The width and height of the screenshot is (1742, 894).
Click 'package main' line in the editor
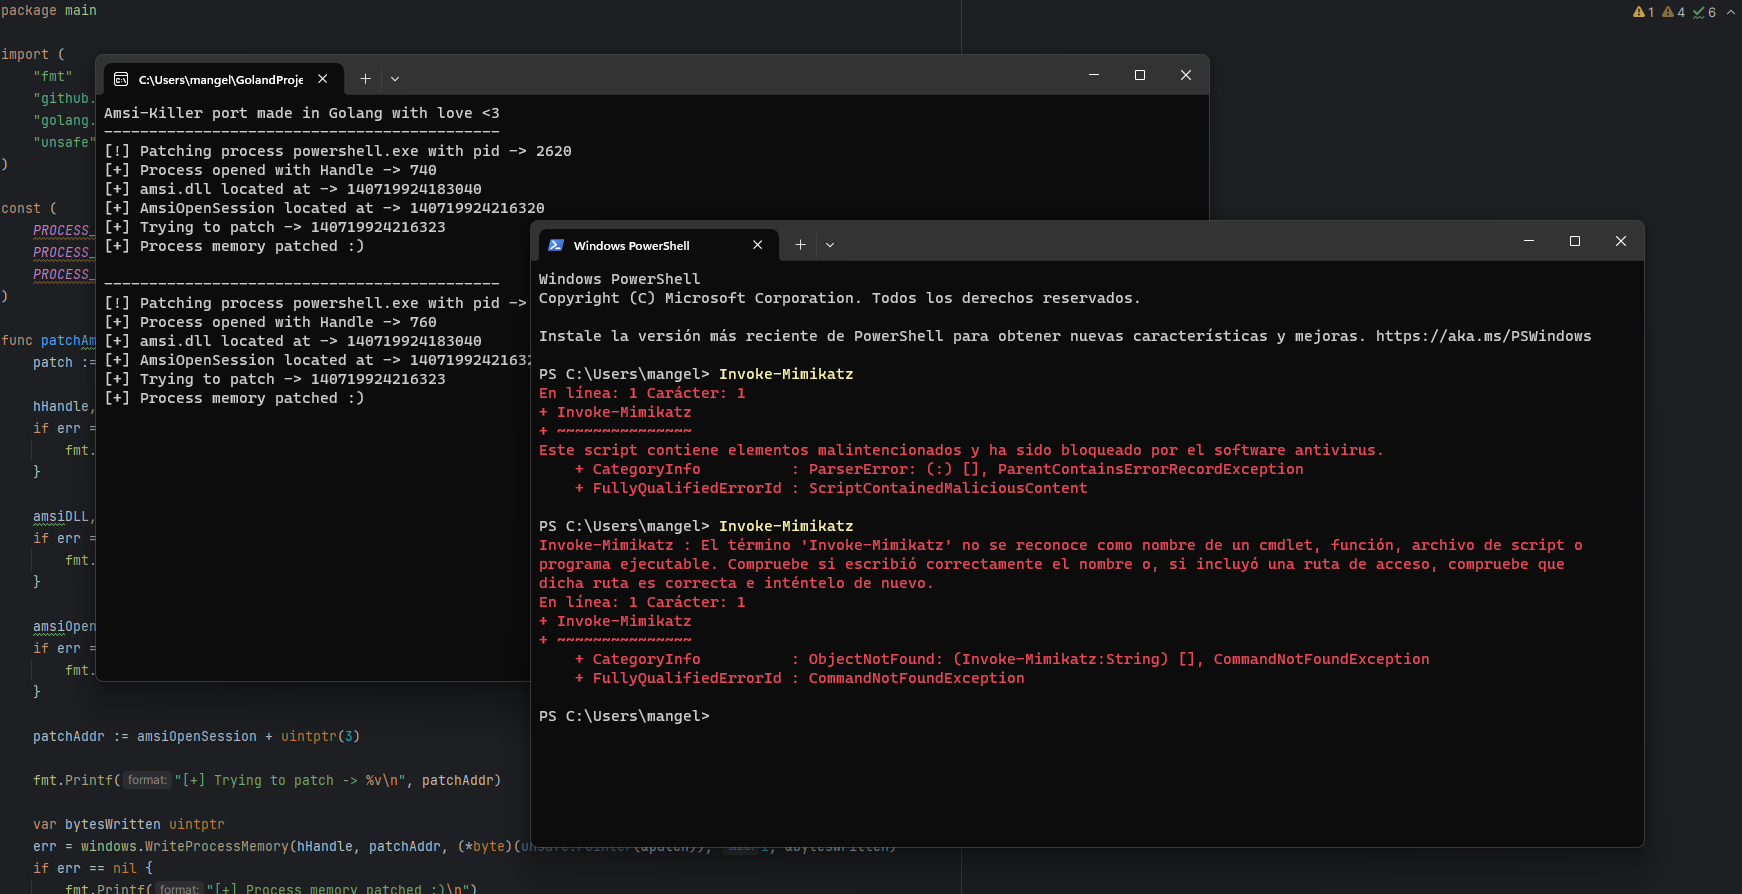pyautogui.click(x=49, y=10)
